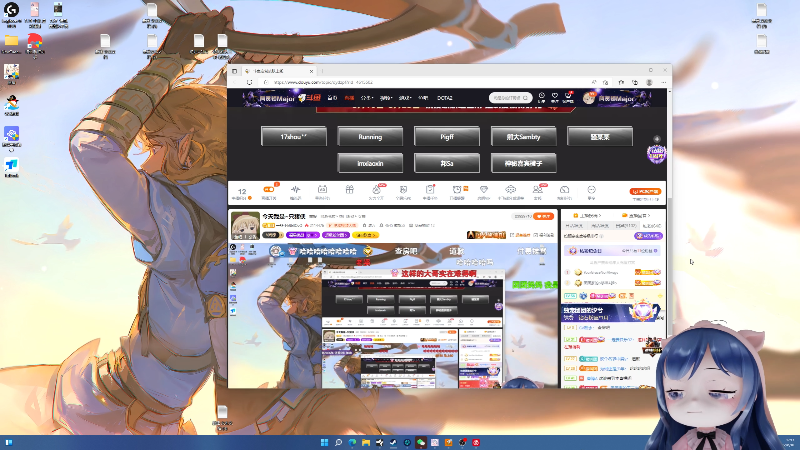Click the number 12 item in activity bar
The width and height of the screenshot is (800, 450).
coord(242,192)
